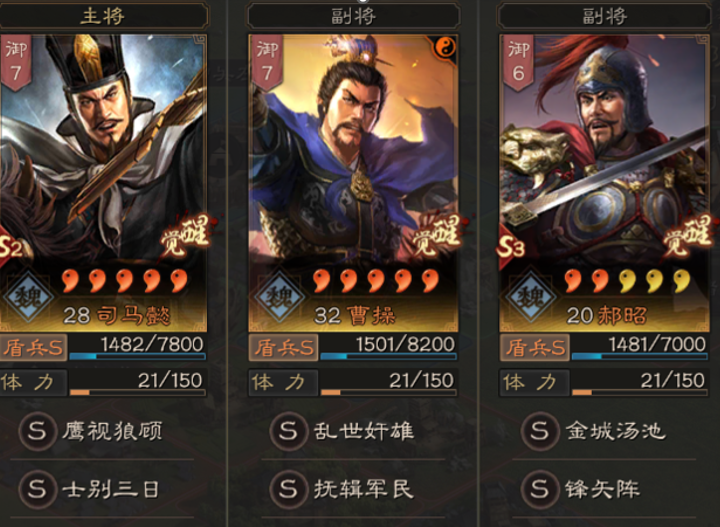The width and height of the screenshot is (720, 527).
Task: Click the S rank icon beside 锋矢阵
Action: point(540,489)
